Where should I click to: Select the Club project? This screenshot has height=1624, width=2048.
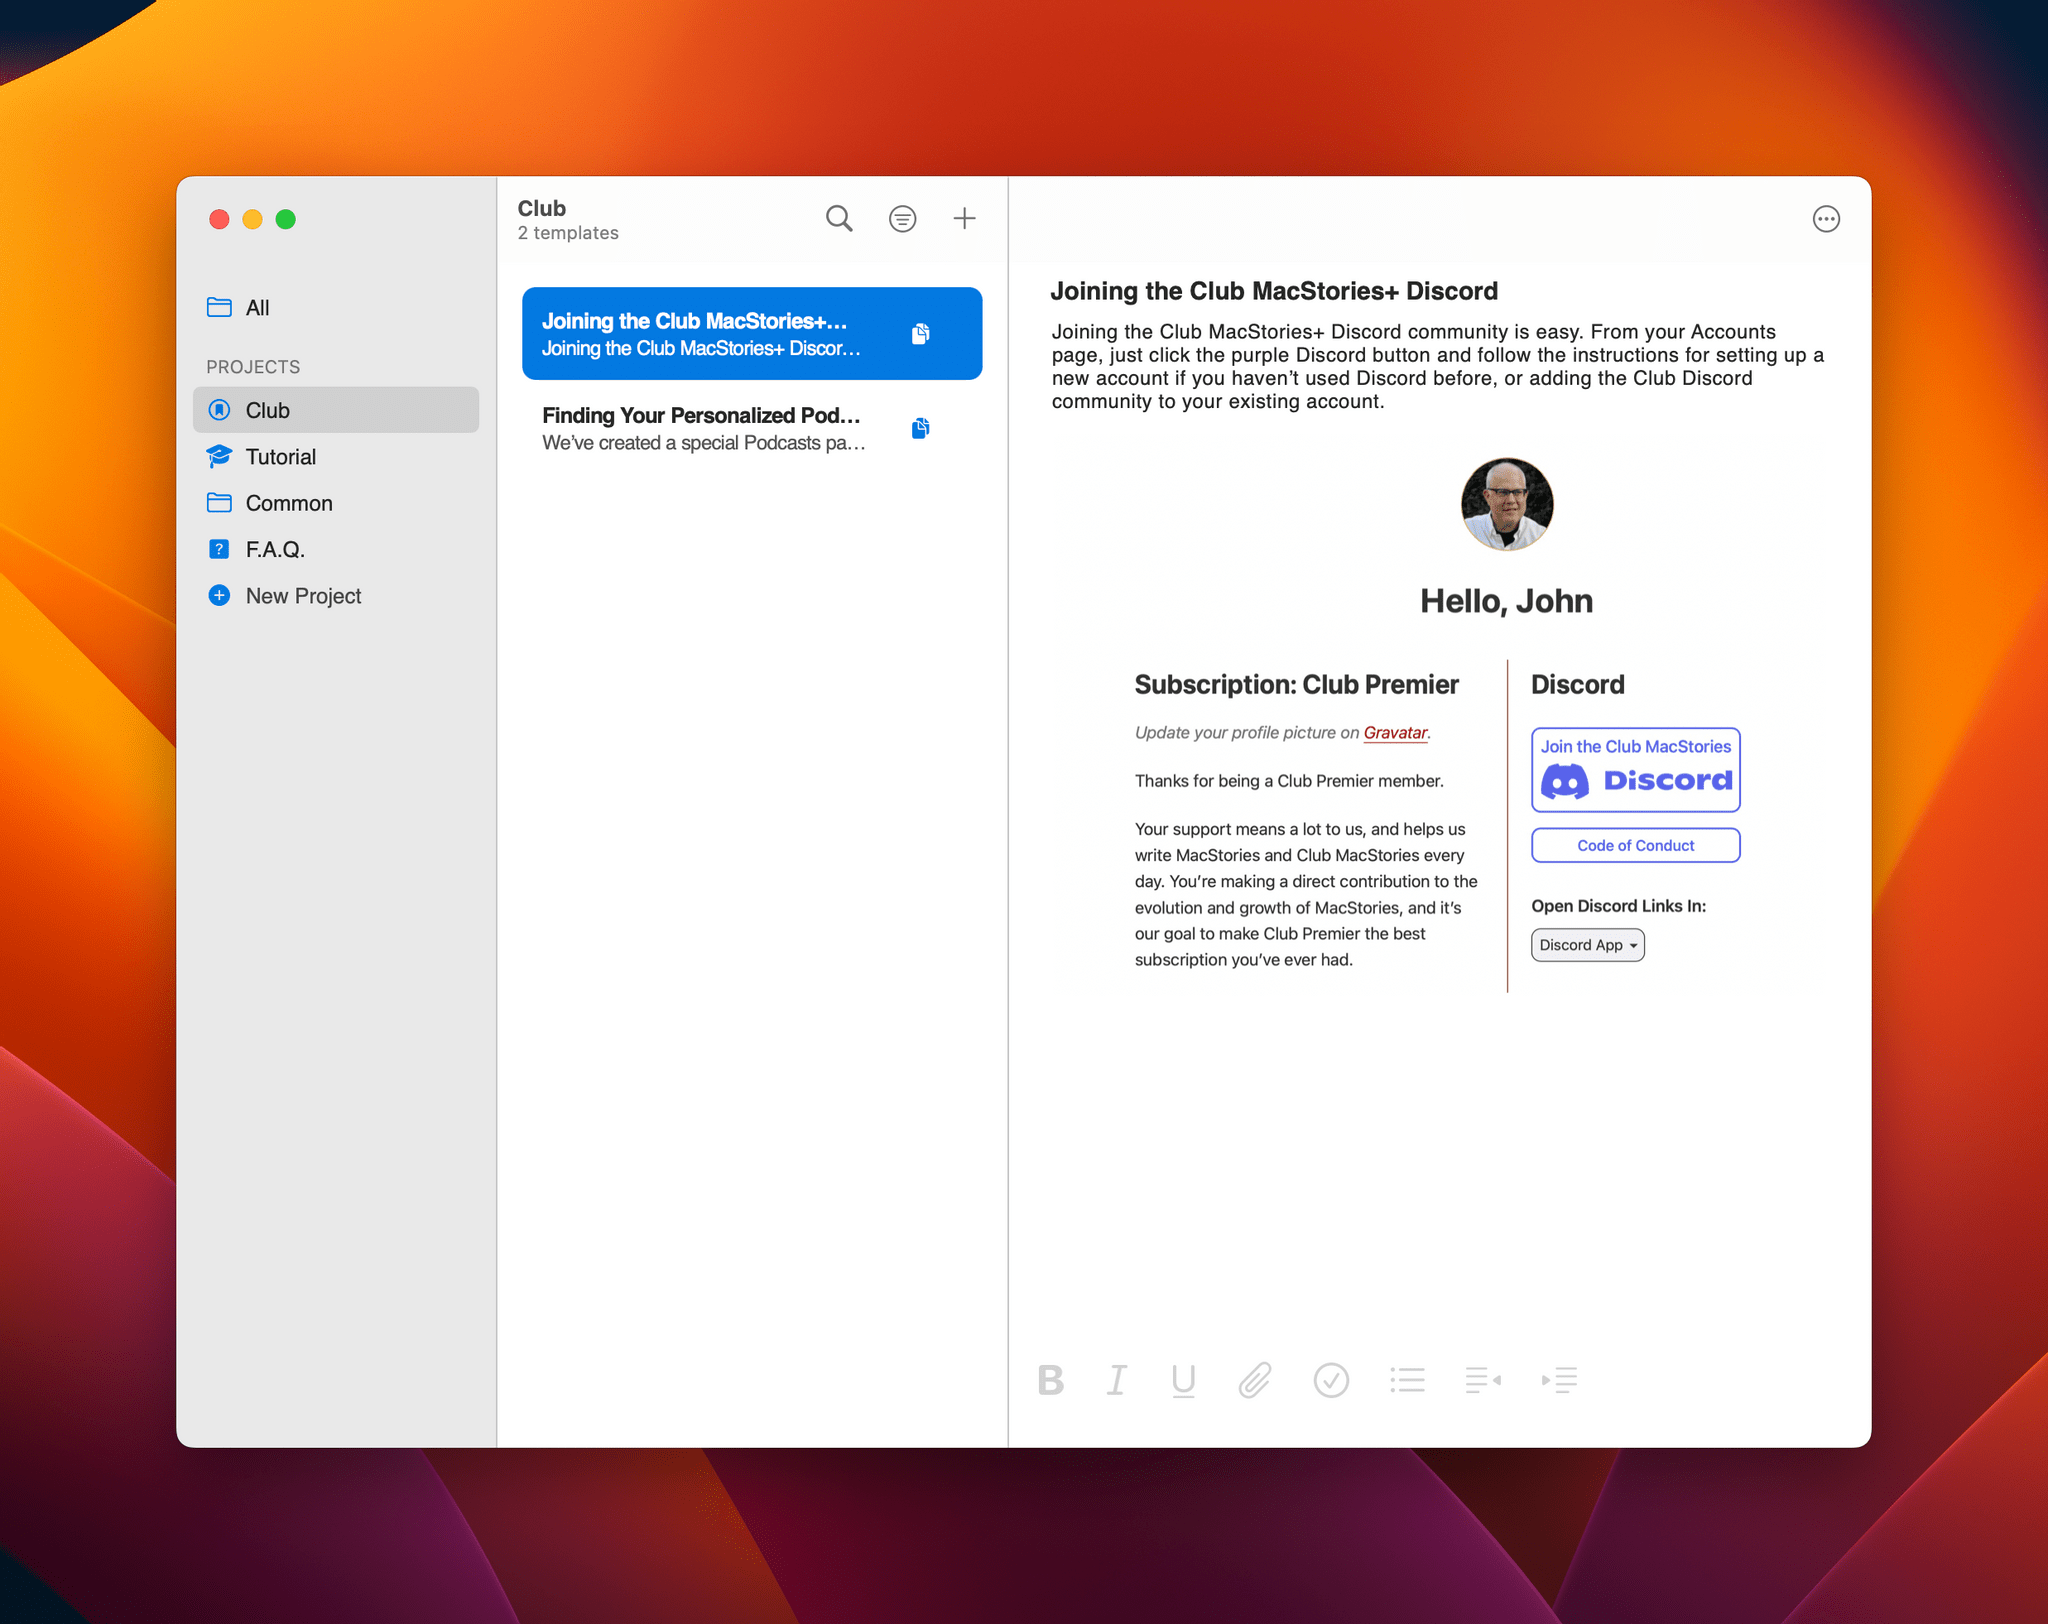(x=336, y=410)
